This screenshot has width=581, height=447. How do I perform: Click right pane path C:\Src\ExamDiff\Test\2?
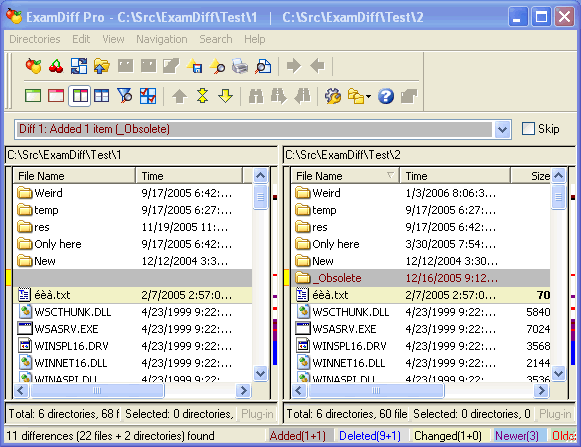click(343, 155)
